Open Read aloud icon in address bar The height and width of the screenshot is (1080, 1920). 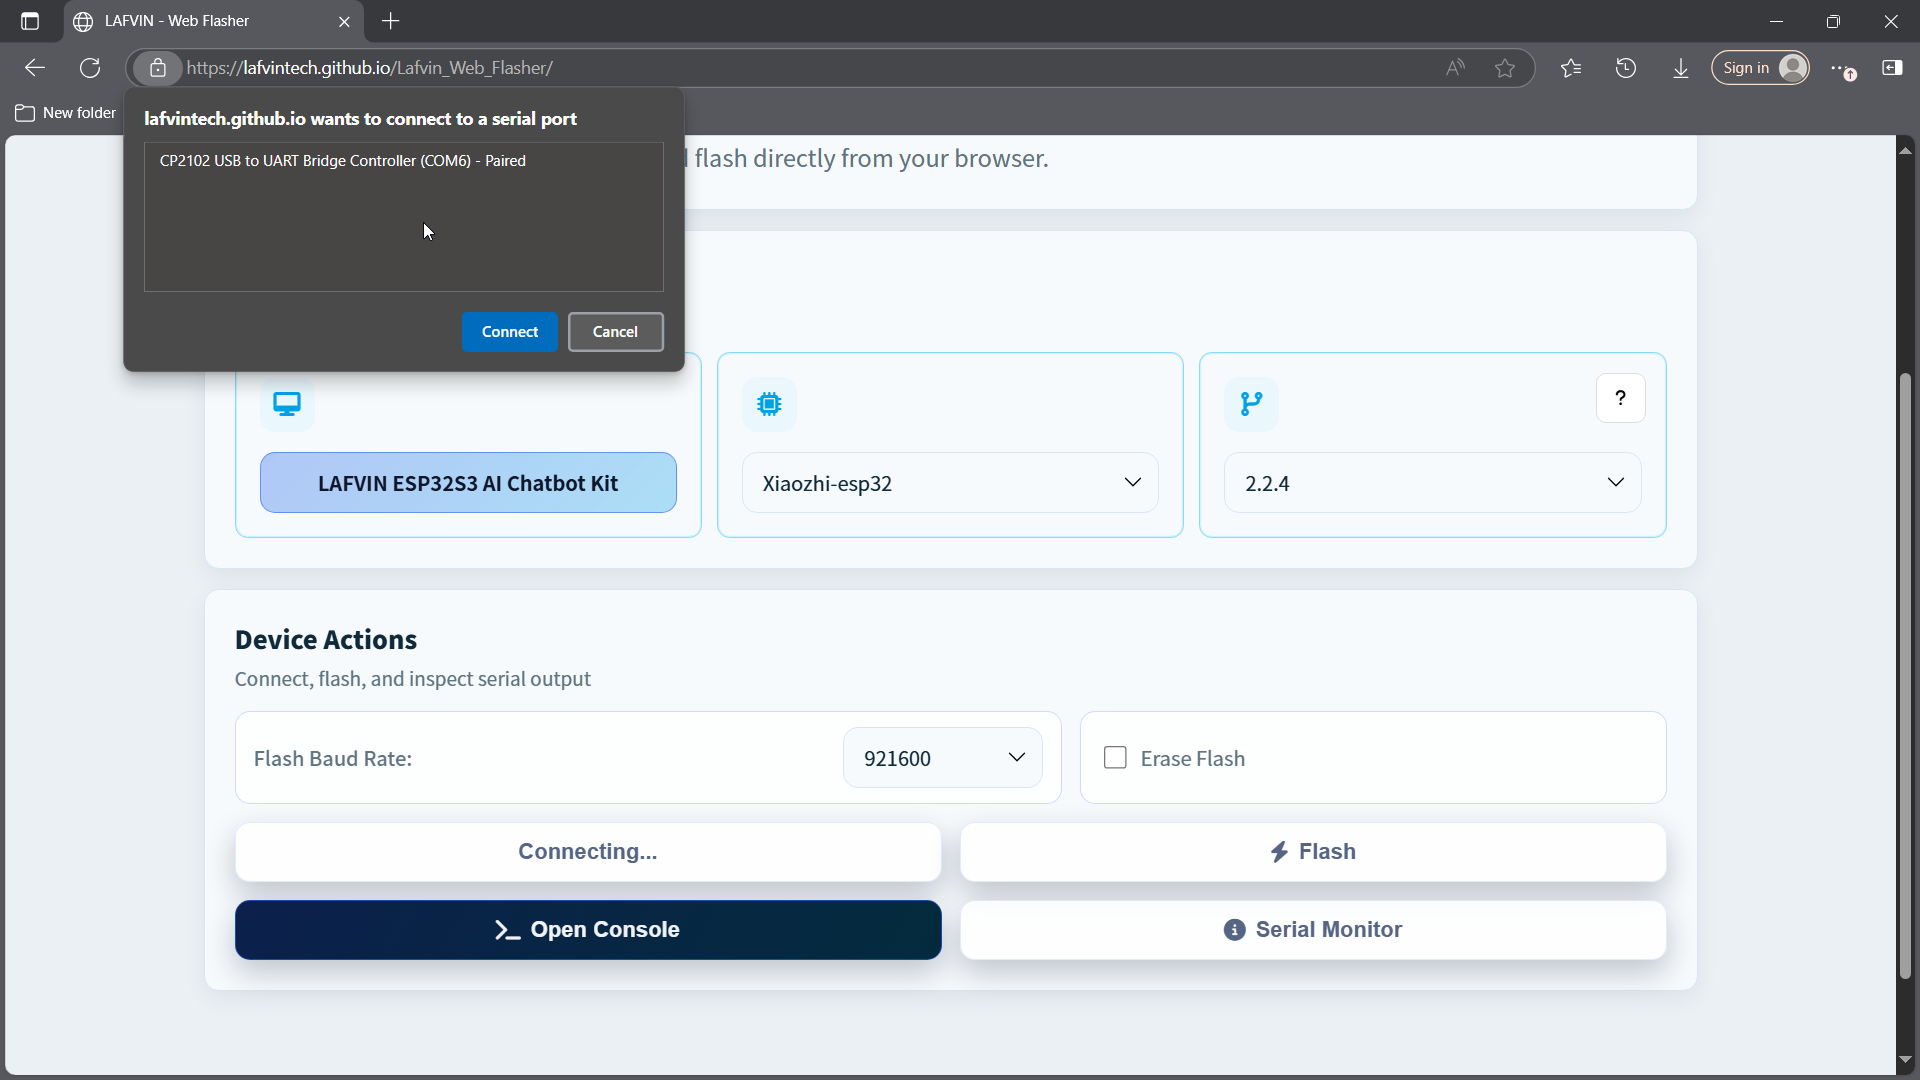tap(1455, 68)
